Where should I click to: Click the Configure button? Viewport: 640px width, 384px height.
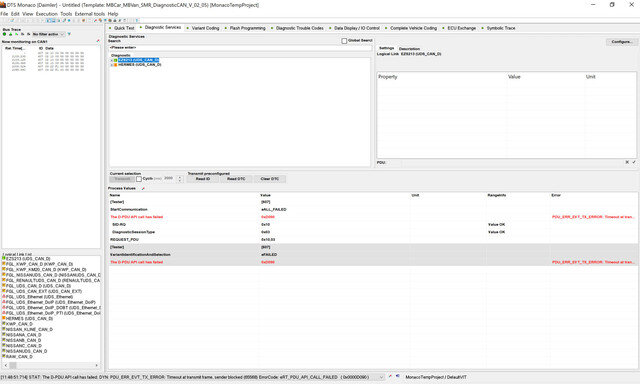click(x=621, y=42)
